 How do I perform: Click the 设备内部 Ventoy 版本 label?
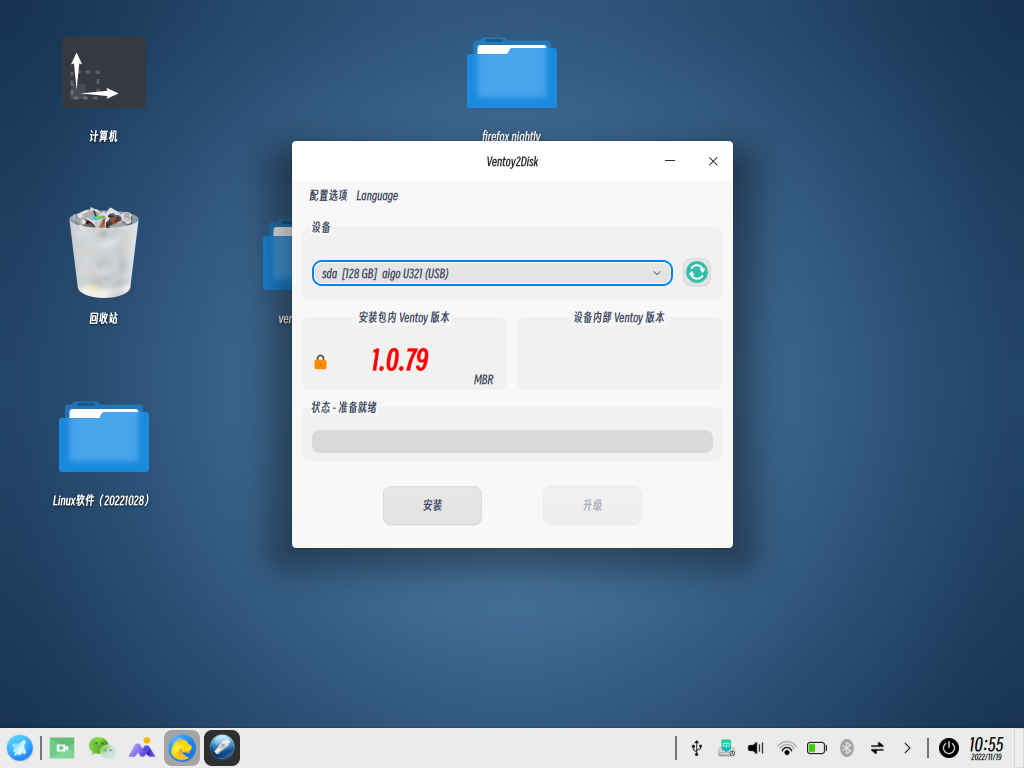click(x=618, y=317)
